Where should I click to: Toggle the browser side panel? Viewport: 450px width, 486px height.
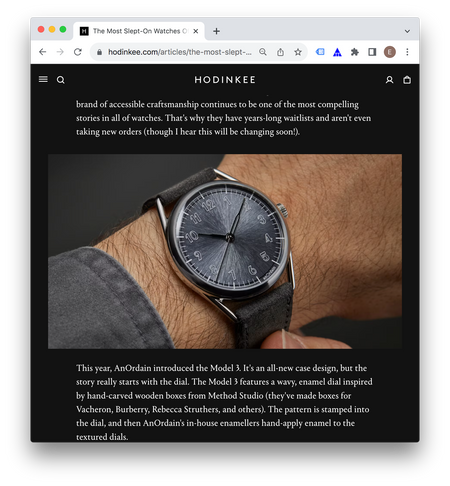(x=372, y=52)
